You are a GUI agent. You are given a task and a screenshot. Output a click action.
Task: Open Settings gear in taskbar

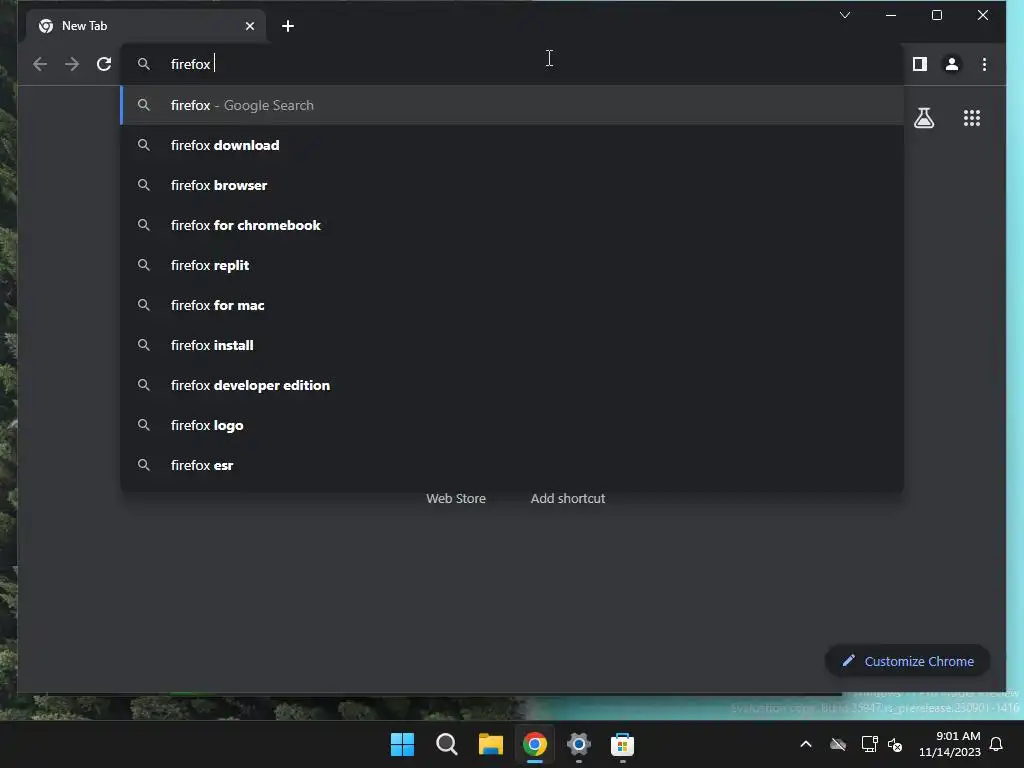coord(579,744)
